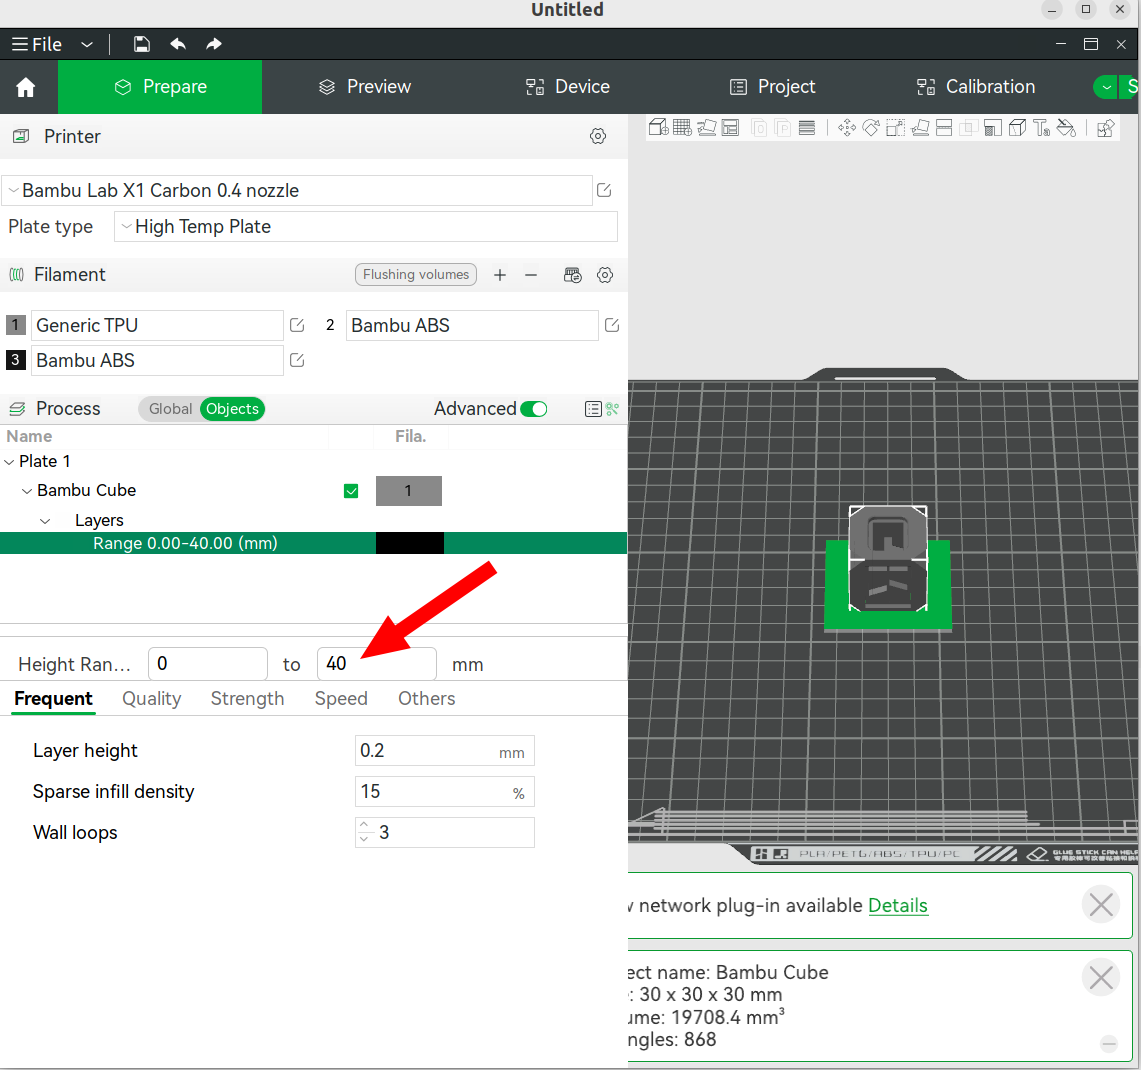The height and width of the screenshot is (1070, 1141).
Task: Edit the Generic TPU filament preset
Action: 297,325
